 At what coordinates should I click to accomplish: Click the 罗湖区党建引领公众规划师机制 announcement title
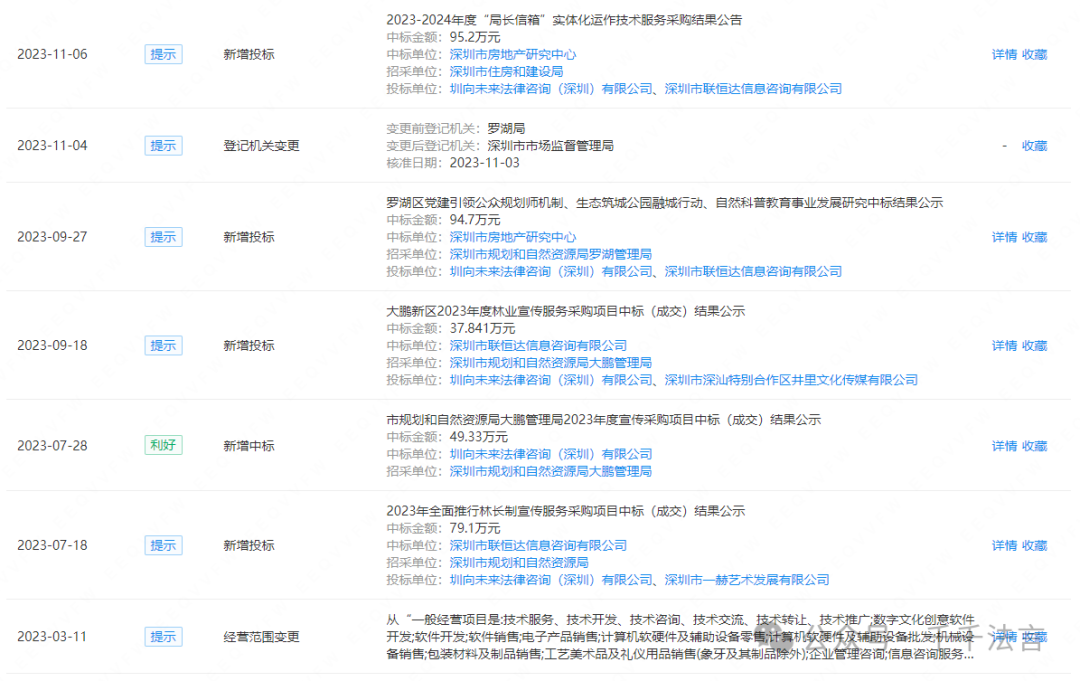click(664, 202)
